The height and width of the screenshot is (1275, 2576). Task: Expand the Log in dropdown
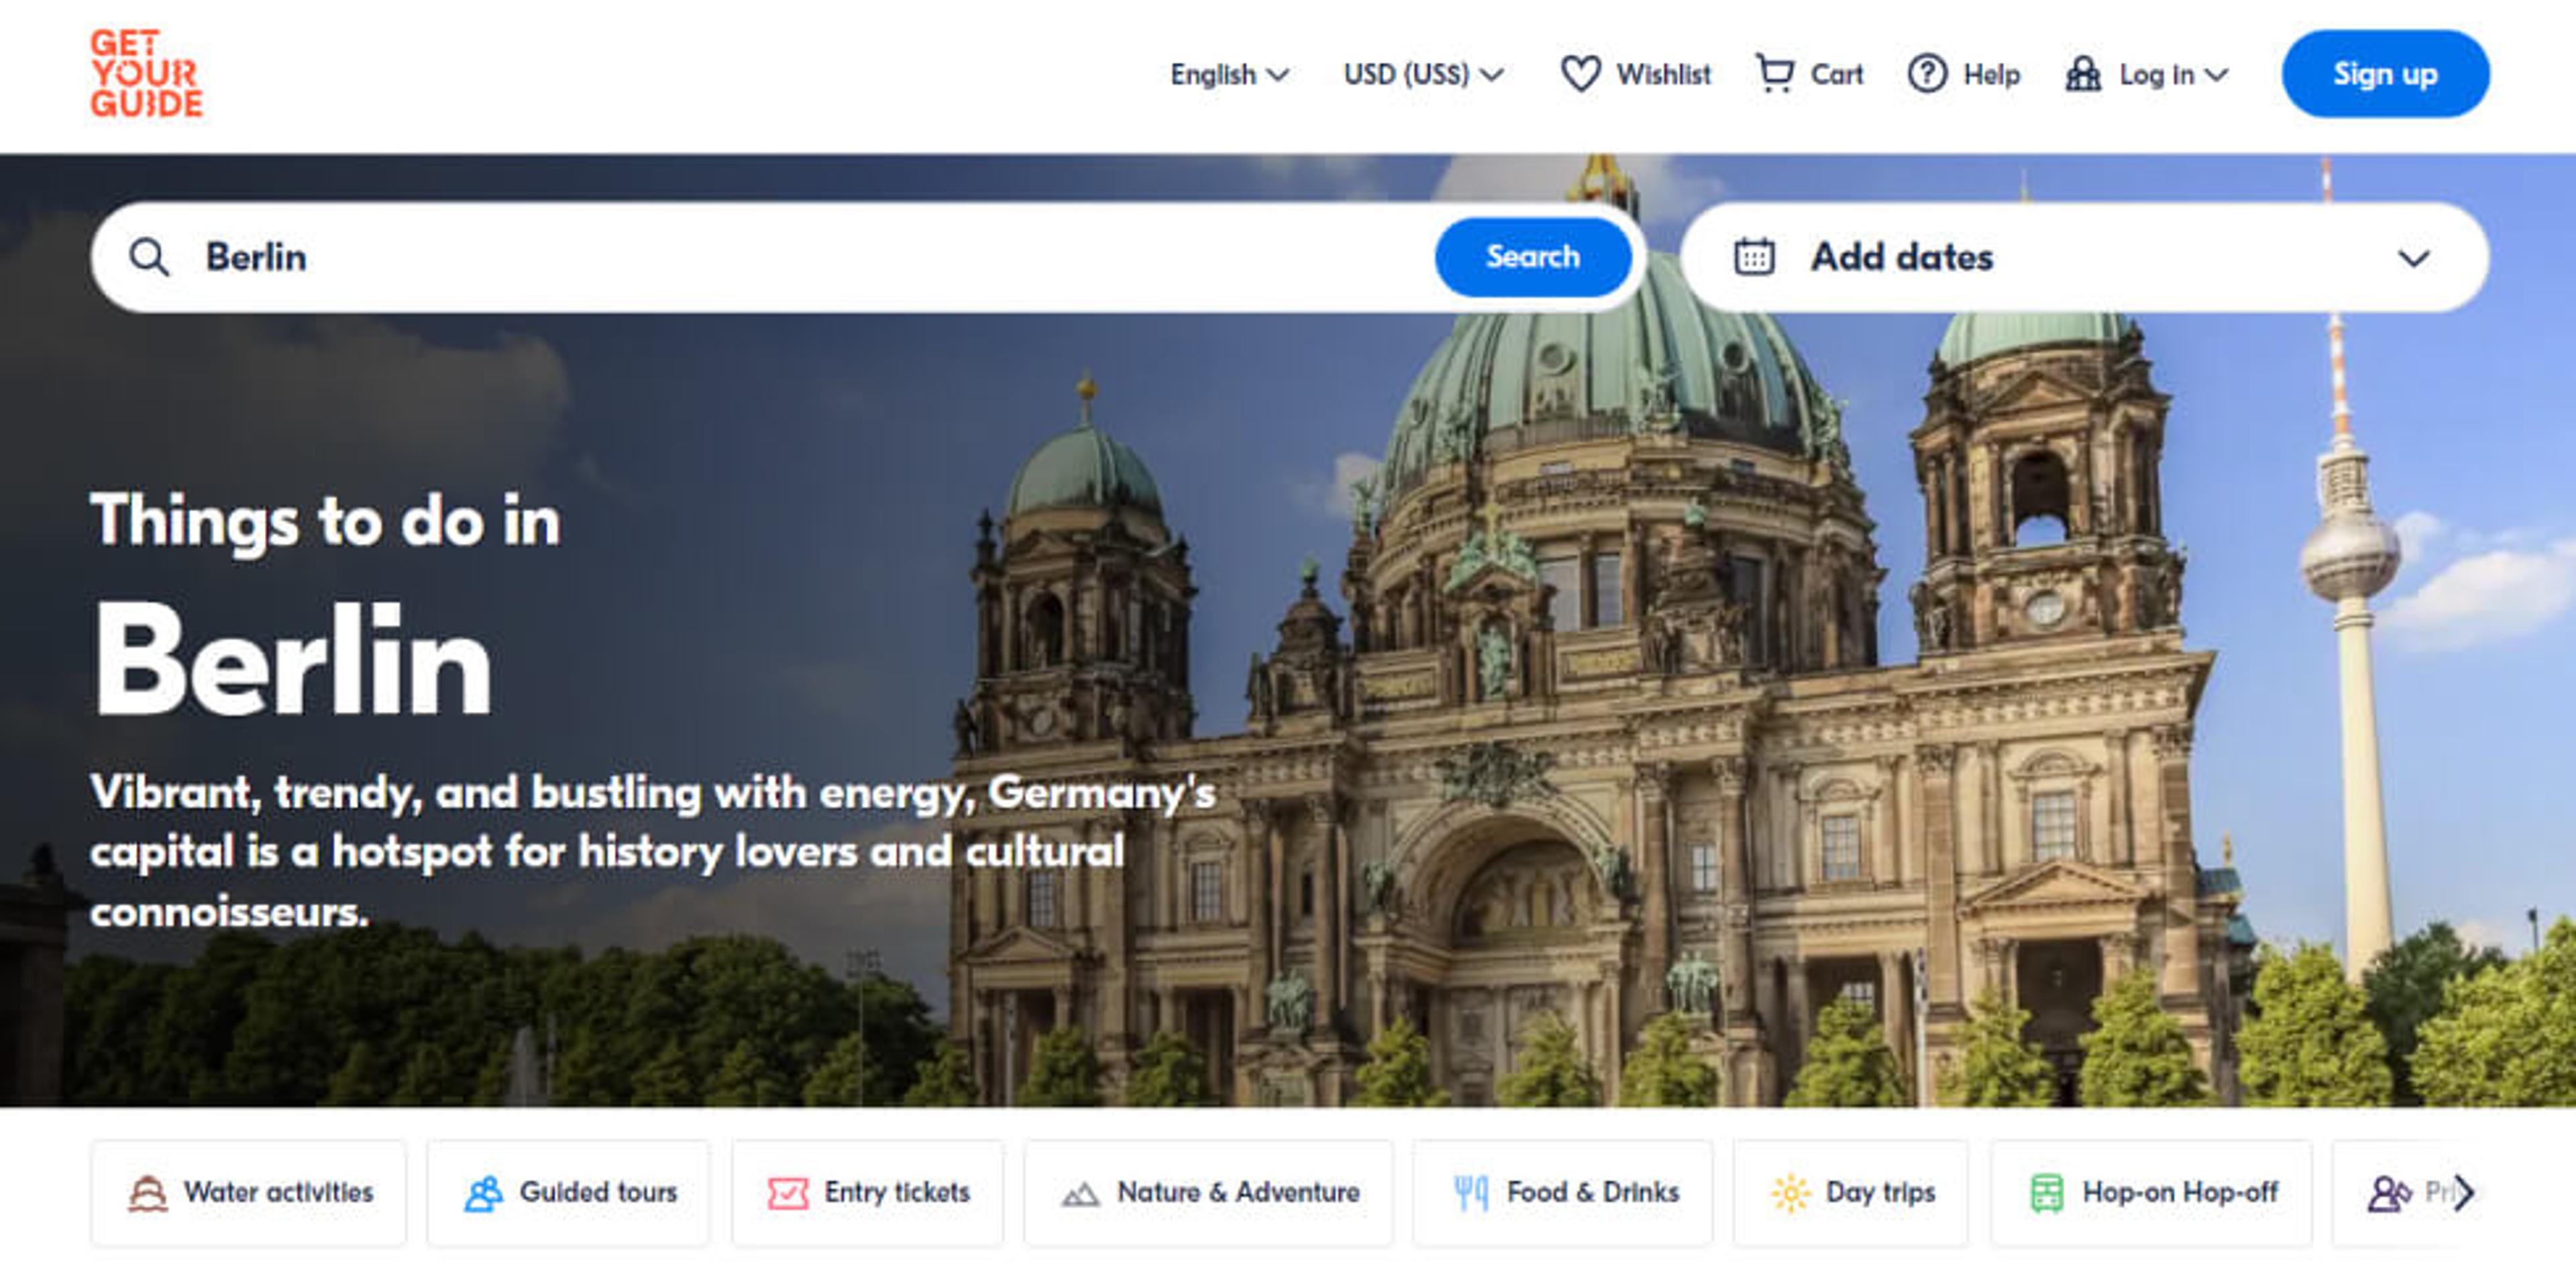(x=2146, y=74)
